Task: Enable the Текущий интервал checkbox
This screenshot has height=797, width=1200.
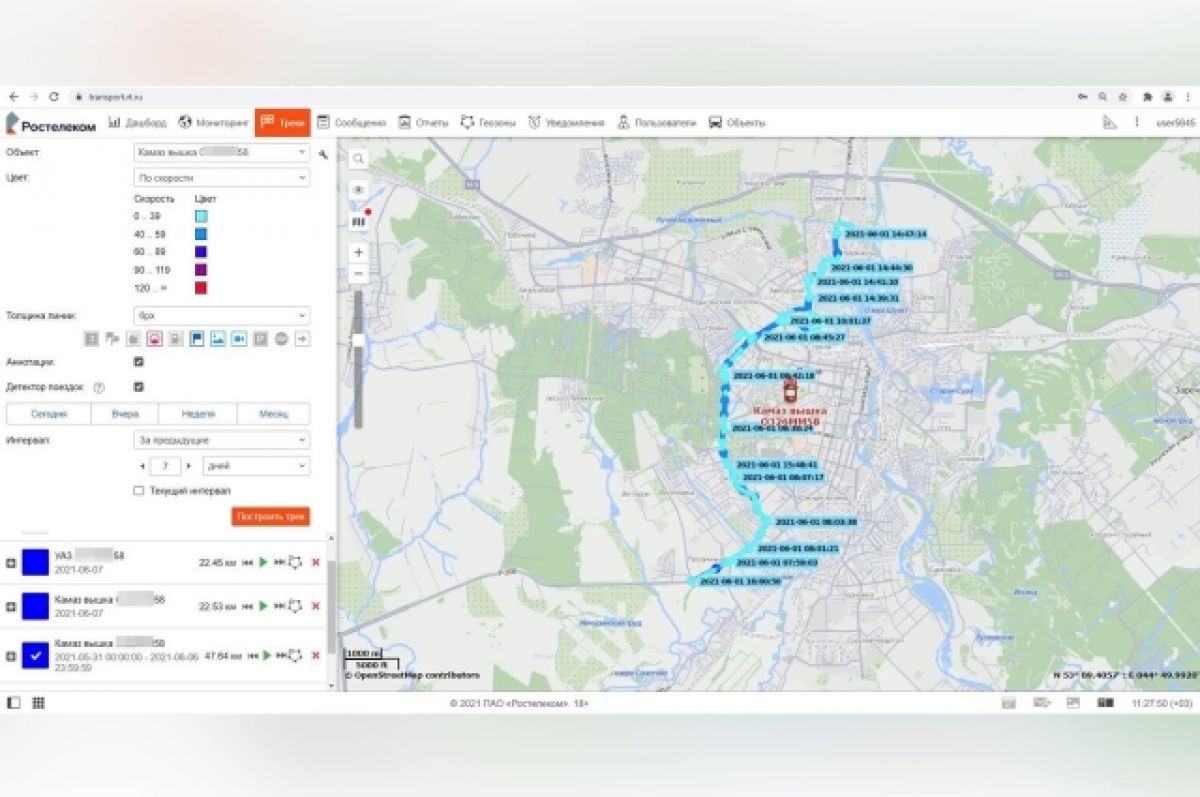Action: [x=139, y=491]
